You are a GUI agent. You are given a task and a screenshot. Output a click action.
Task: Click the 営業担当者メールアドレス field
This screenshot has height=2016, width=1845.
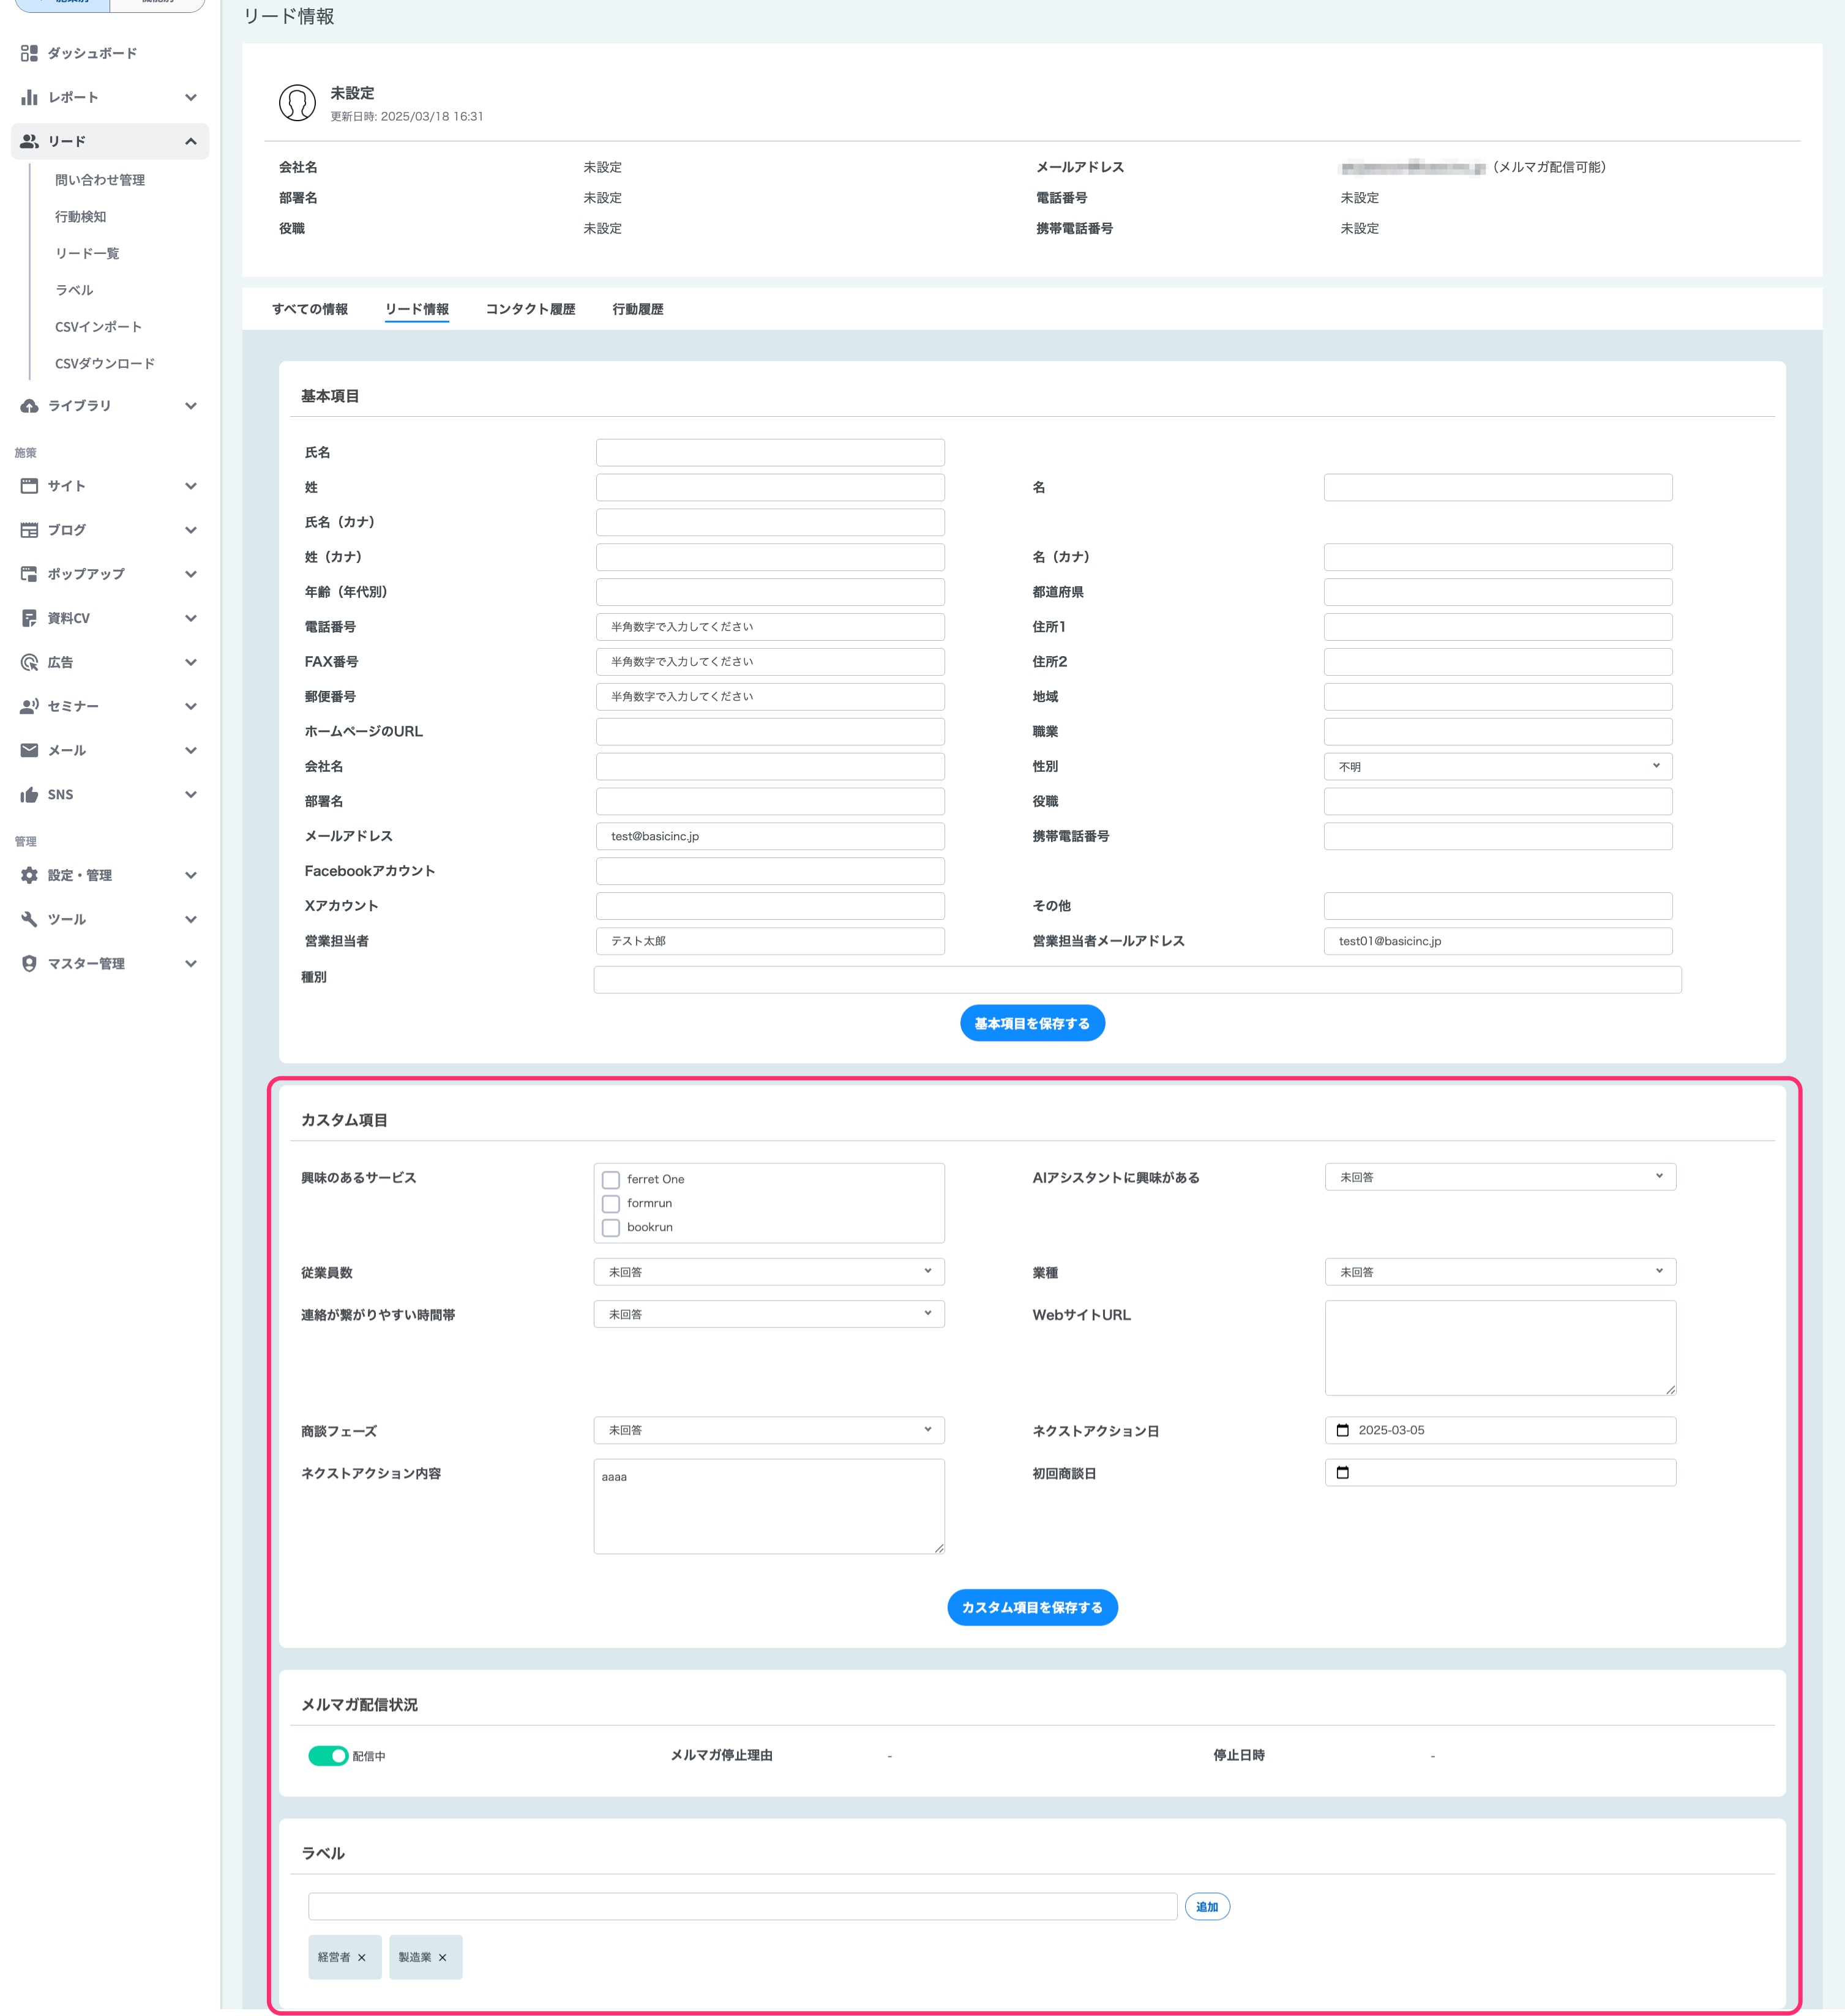click(x=1498, y=941)
